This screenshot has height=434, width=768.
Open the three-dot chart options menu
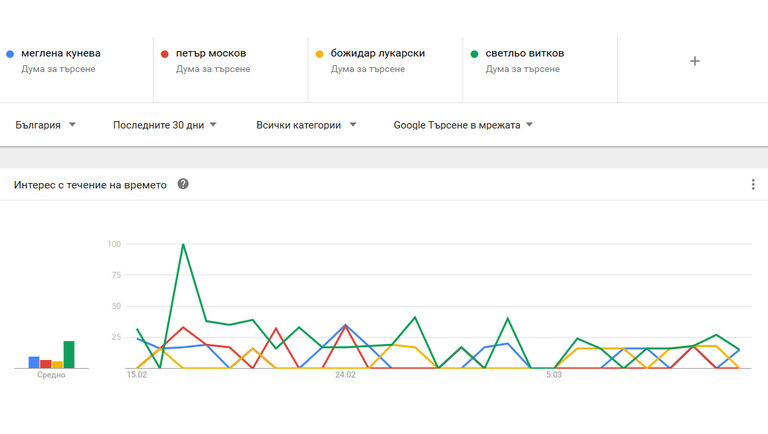click(x=753, y=184)
